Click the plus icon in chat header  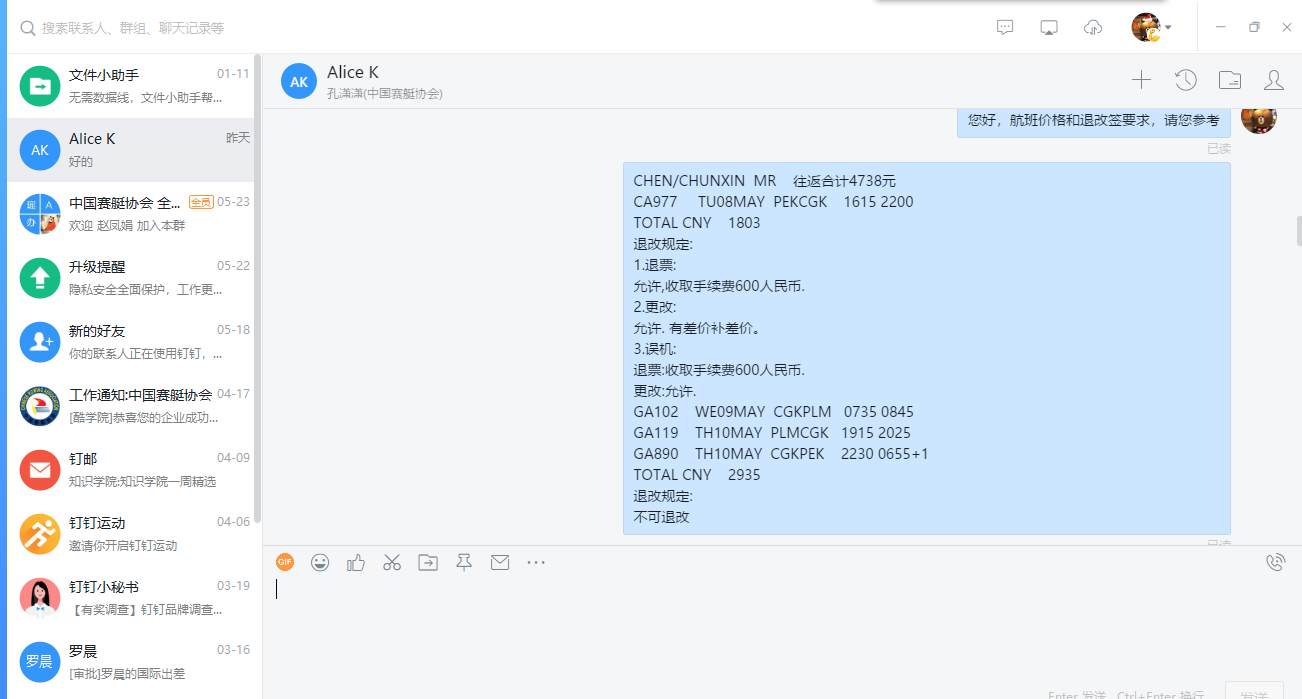(x=1141, y=80)
